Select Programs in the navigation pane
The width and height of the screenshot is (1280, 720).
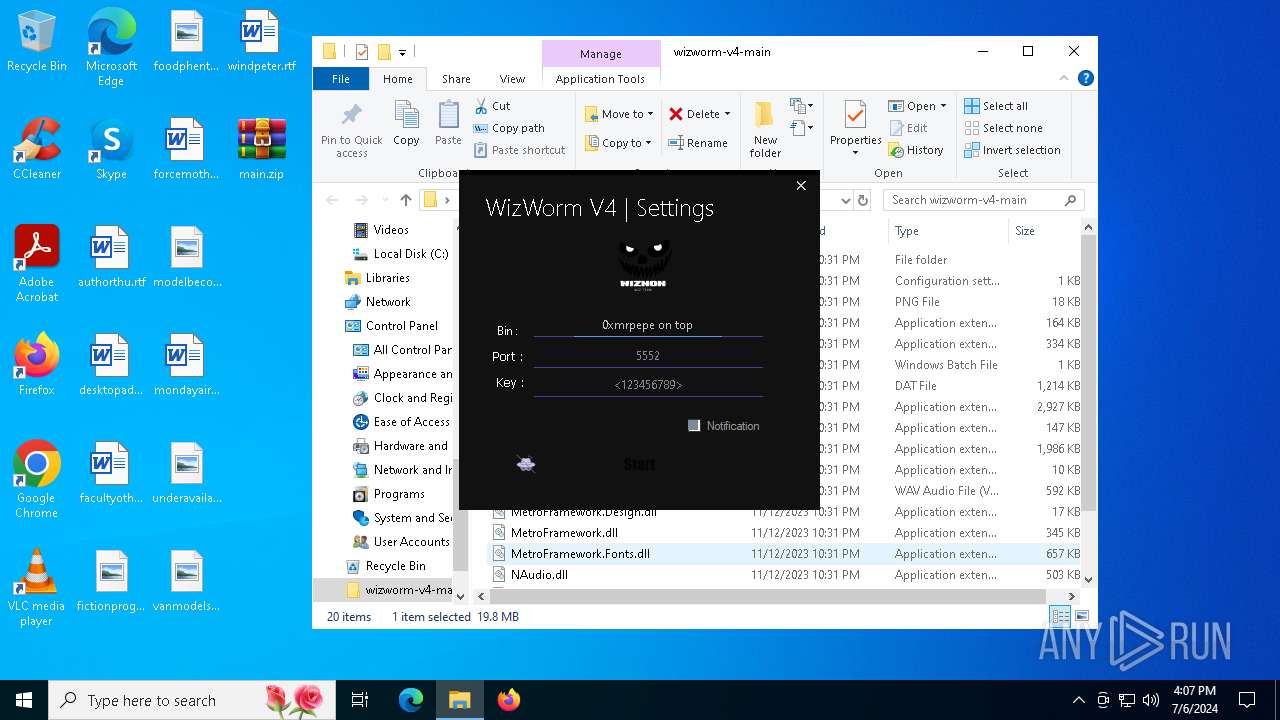pos(399,494)
